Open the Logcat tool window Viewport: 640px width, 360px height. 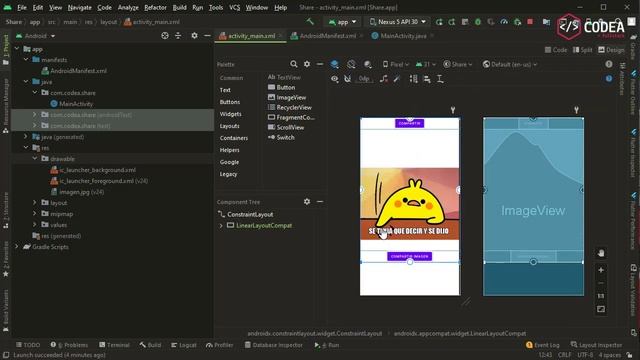click(184, 345)
